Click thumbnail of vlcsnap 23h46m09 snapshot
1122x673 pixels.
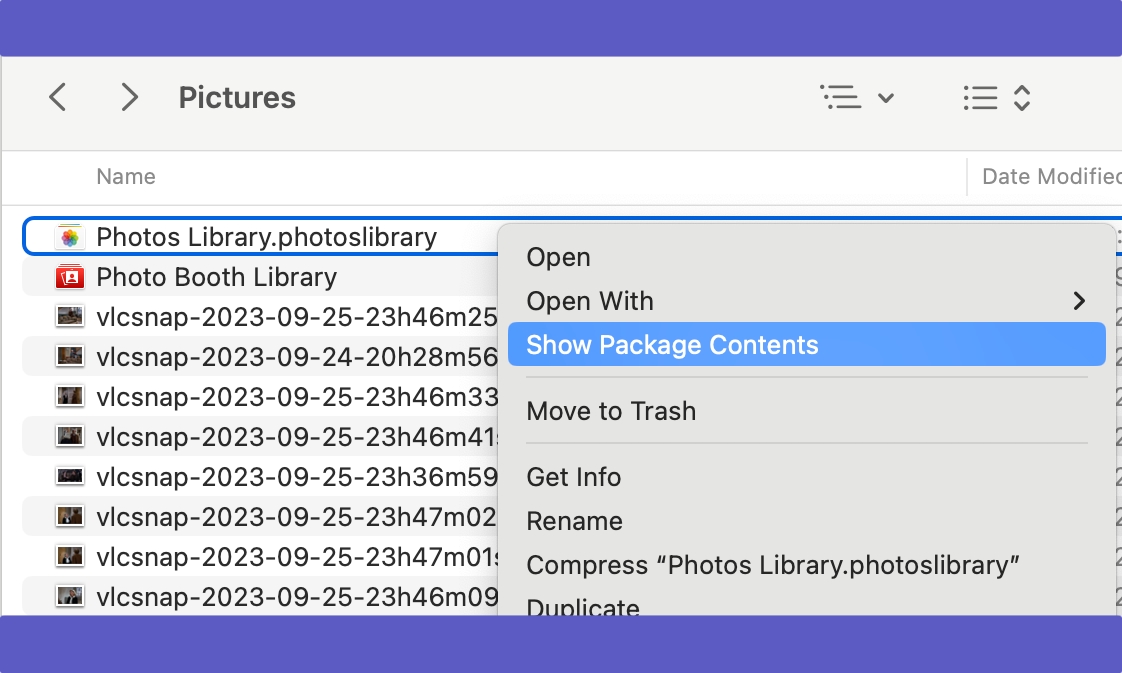pyautogui.click(x=69, y=595)
